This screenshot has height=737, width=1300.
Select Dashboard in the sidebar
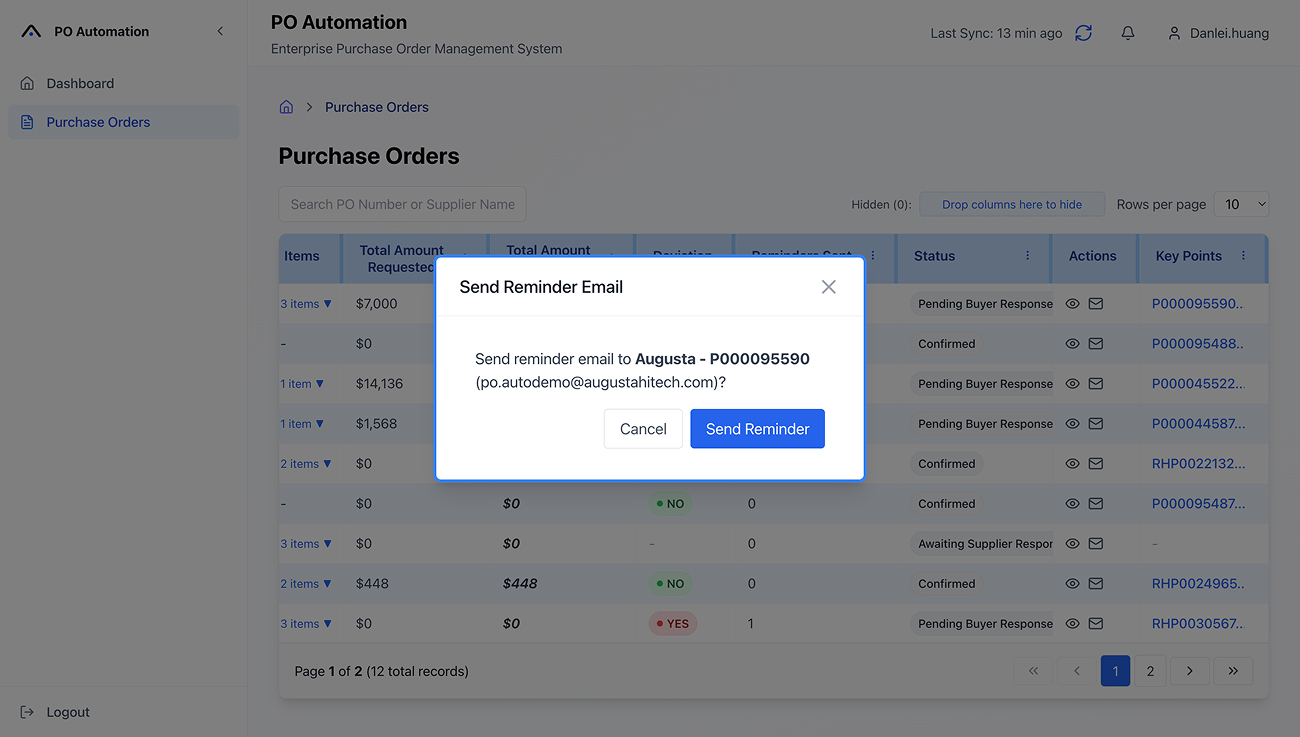pos(80,83)
